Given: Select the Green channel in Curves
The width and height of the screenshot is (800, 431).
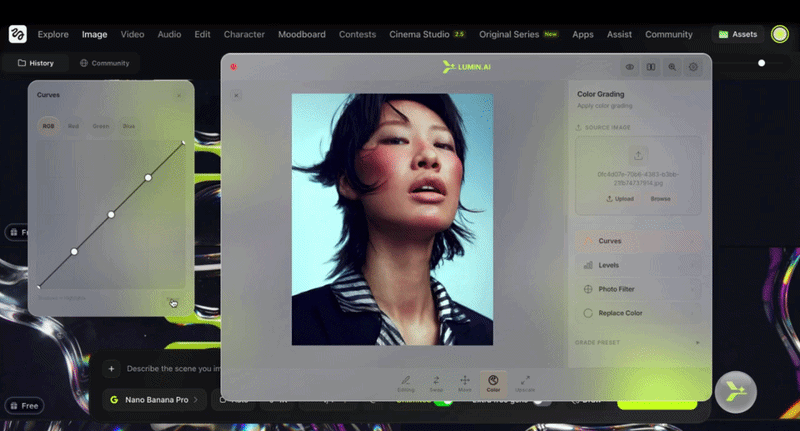Looking at the screenshot, I should coord(101,126).
